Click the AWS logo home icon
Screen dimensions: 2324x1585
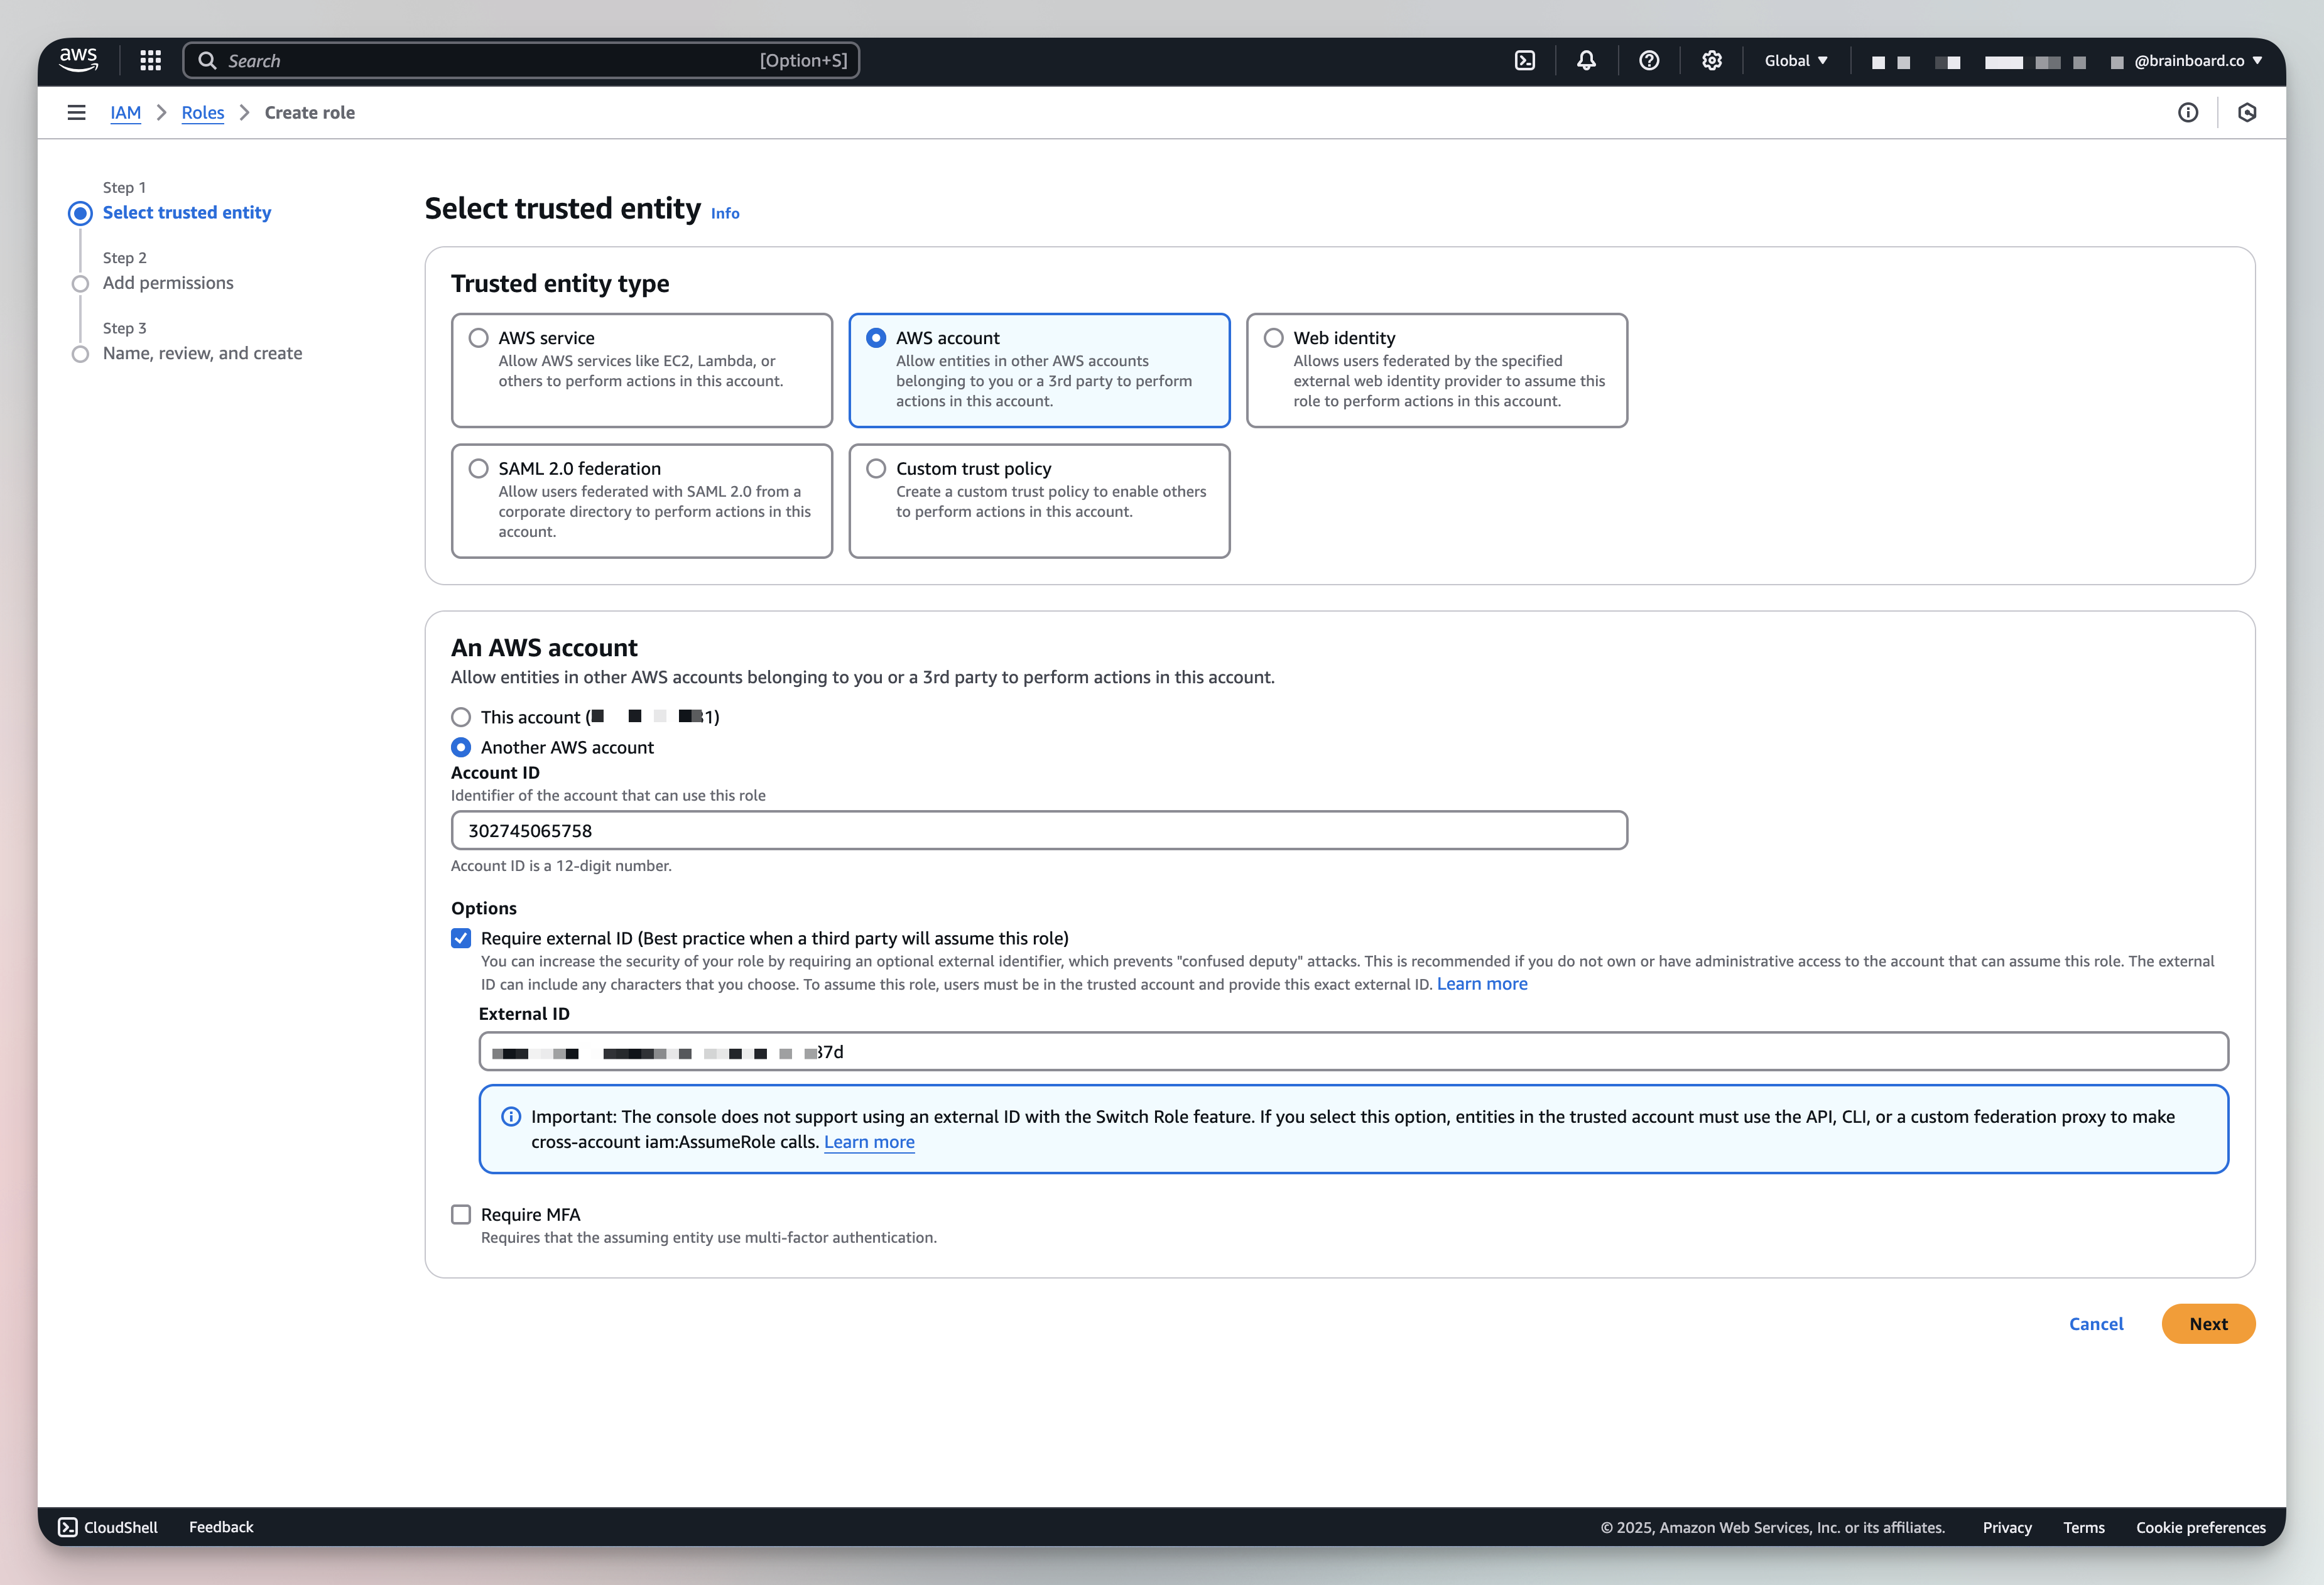pyautogui.click(x=79, y=60)
